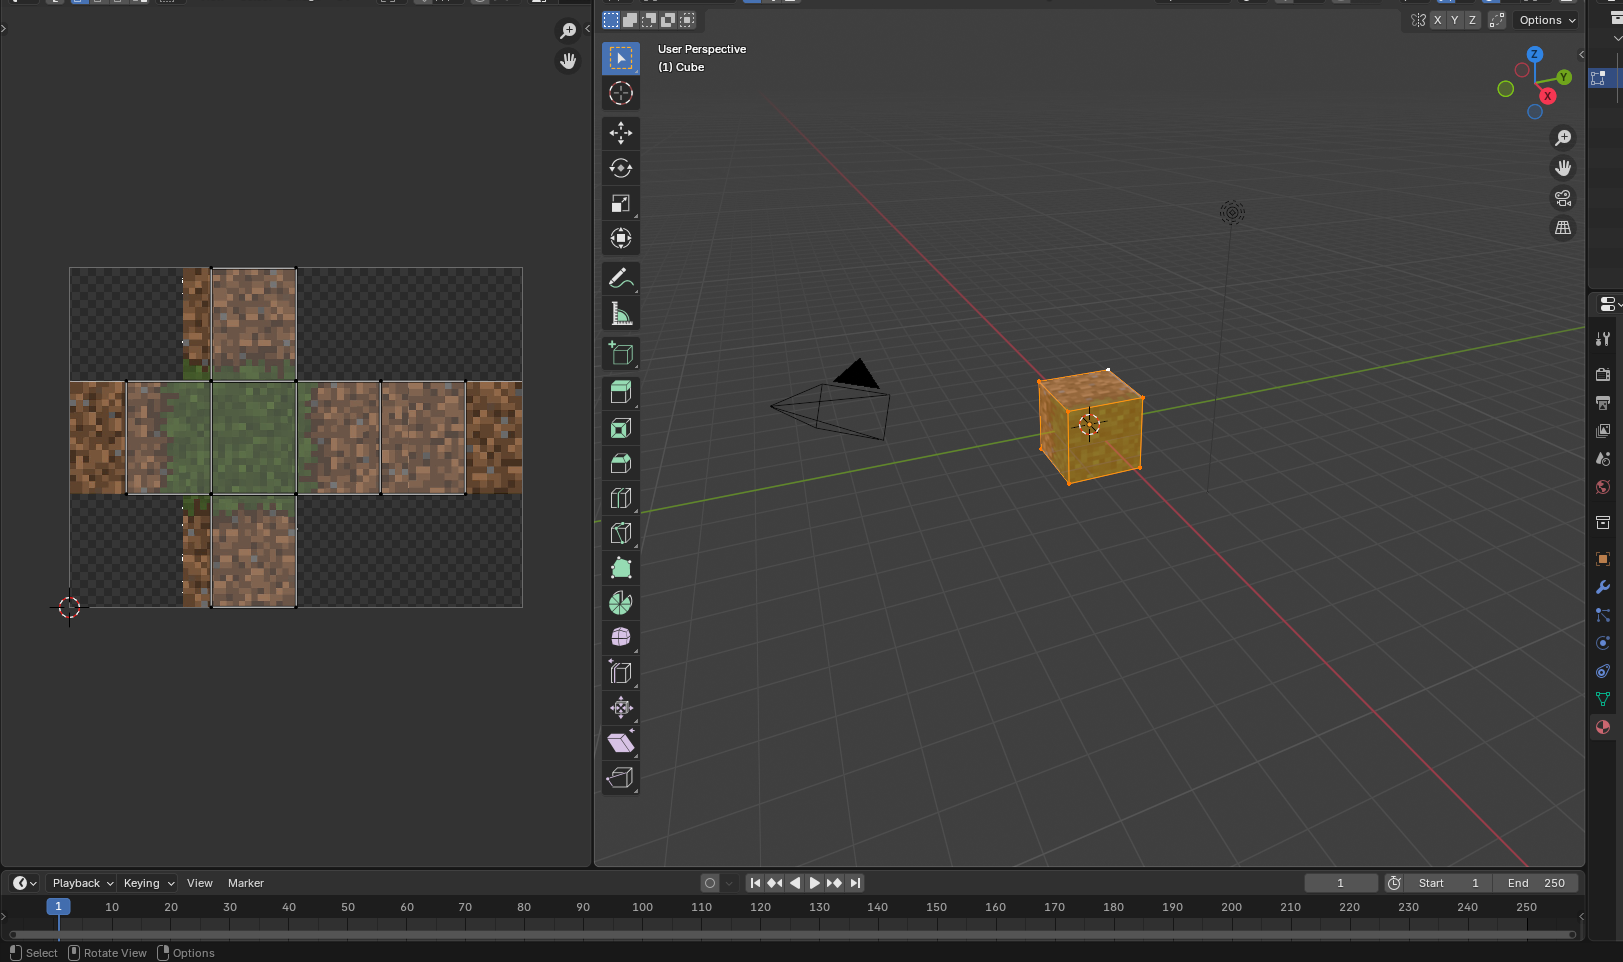Select the Edge Slide tool
1623x962 pixels.
[x=621, y=673]
